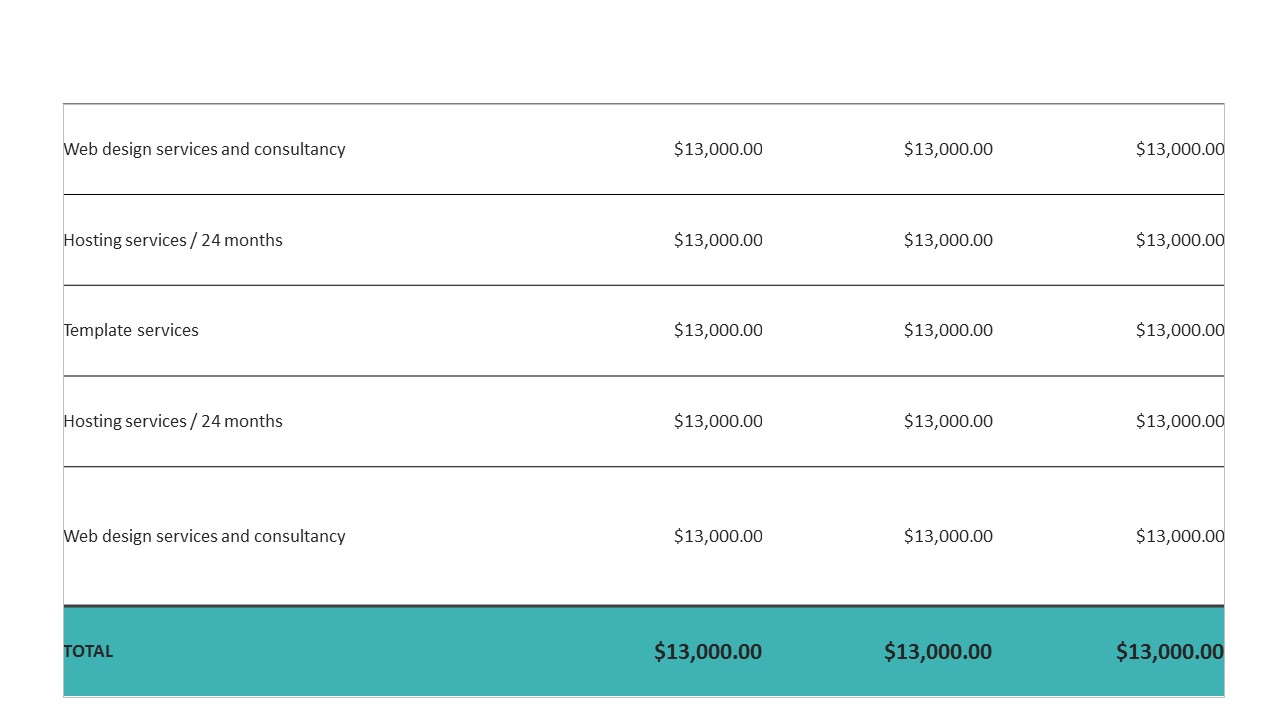Select middle amount in Template services row
The width and height of the screenshot is (1280, 720).
point(948,331)
